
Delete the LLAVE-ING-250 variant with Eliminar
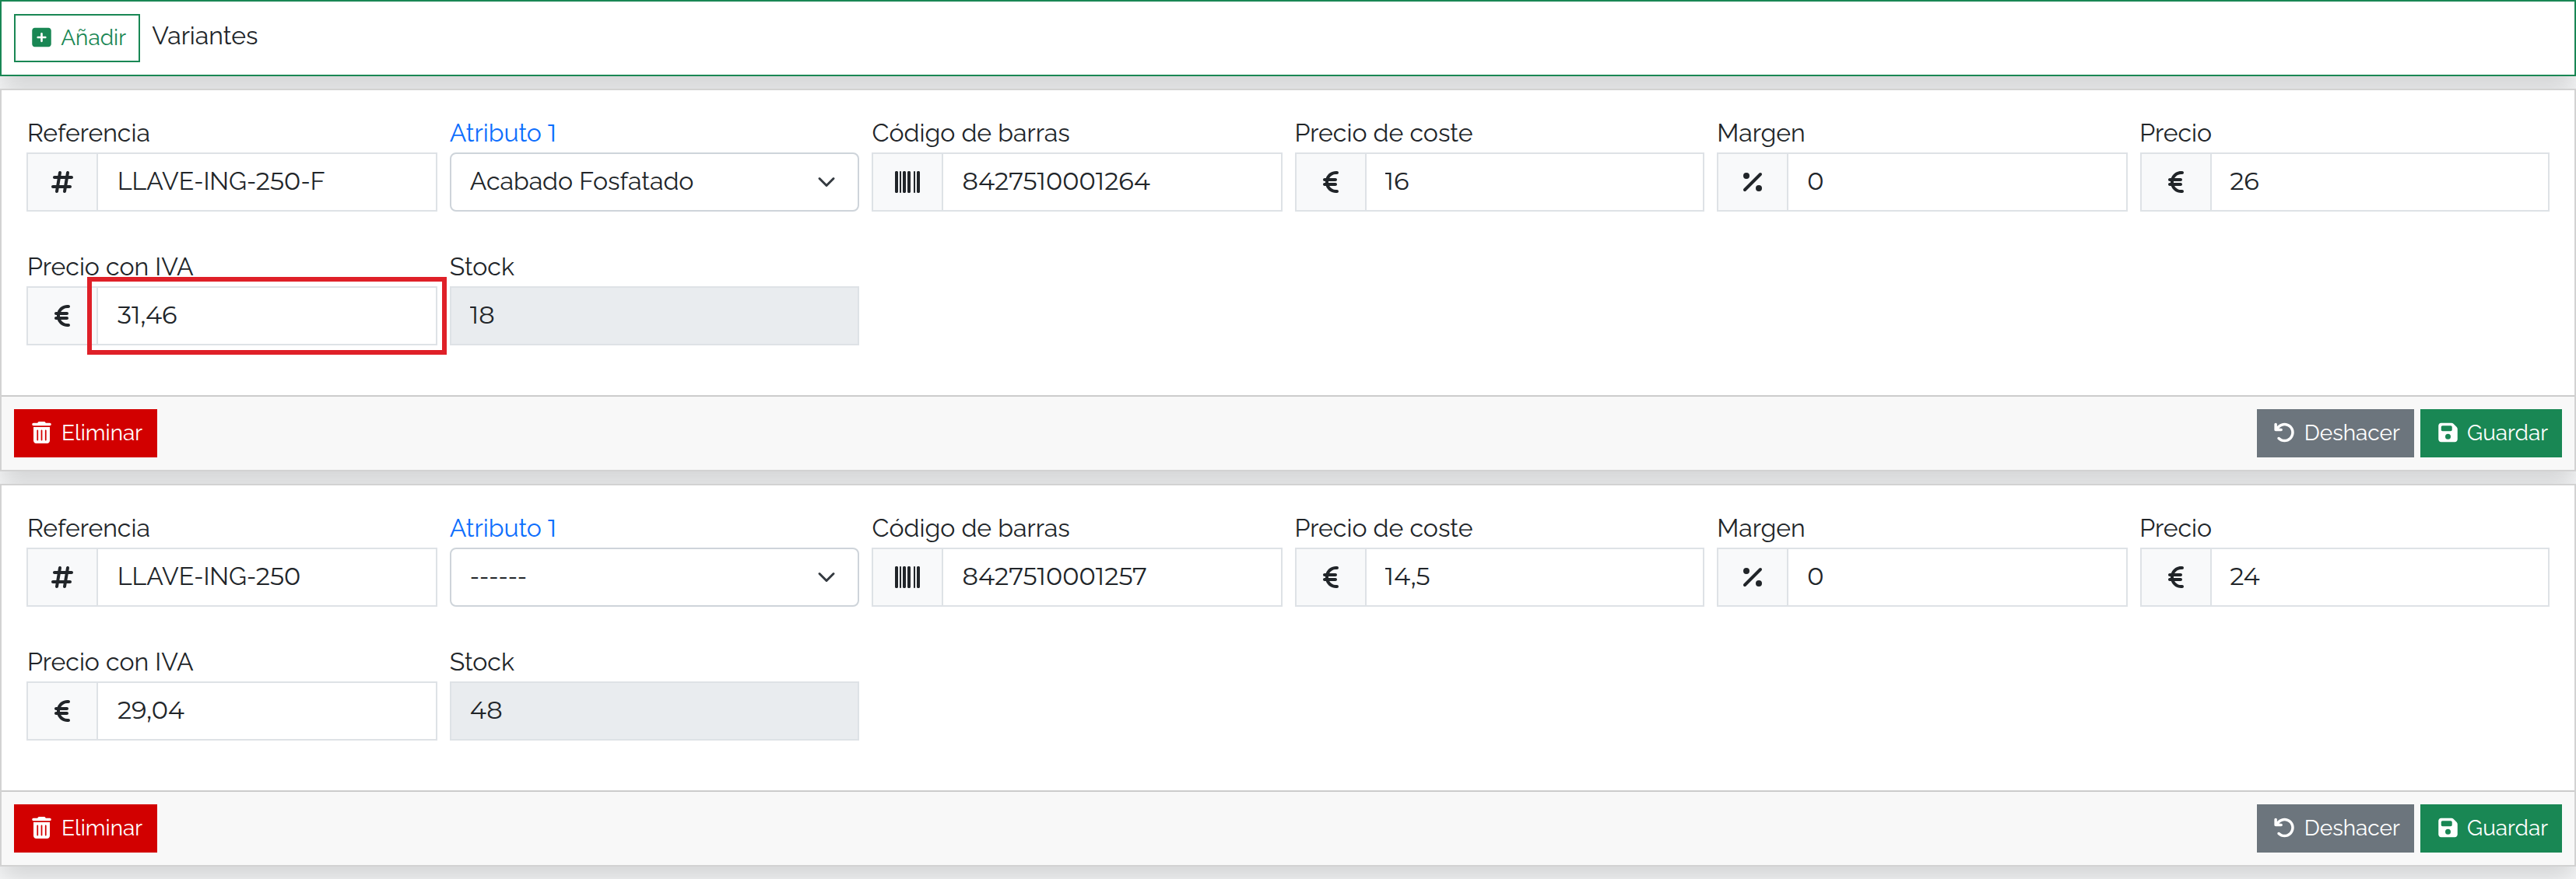86,828
